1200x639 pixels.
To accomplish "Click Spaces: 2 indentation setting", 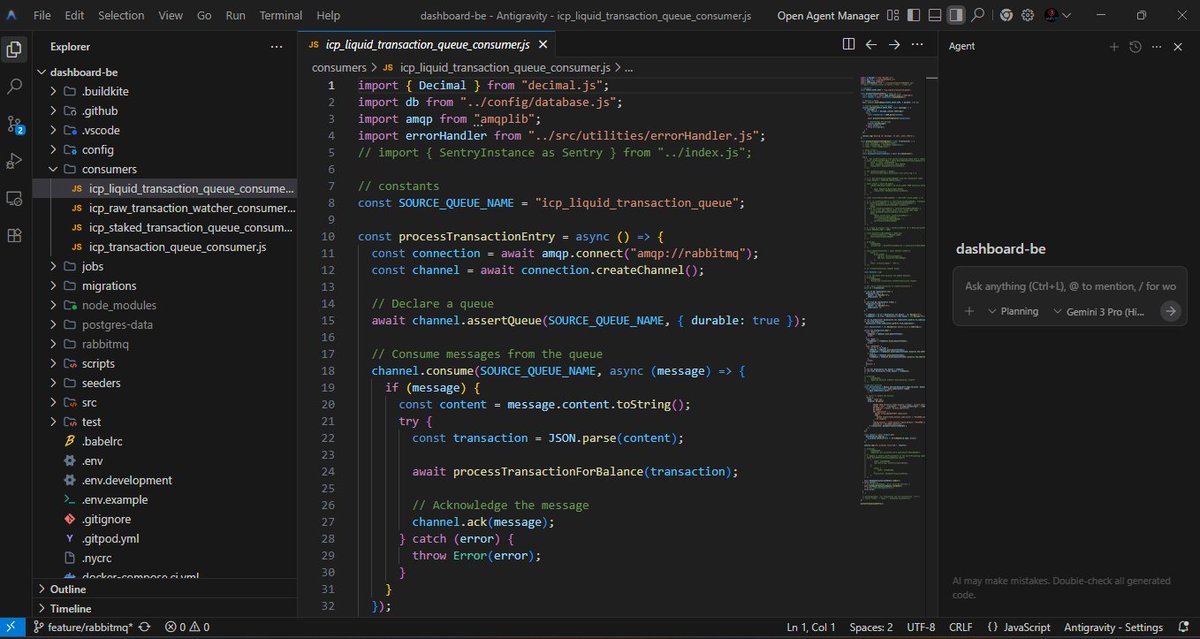I will coord(871,627).
